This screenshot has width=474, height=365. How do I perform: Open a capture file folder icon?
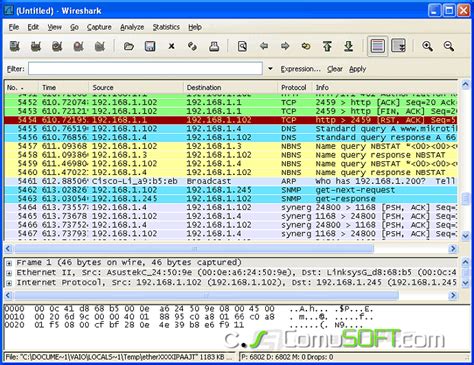tap(129, 46)
